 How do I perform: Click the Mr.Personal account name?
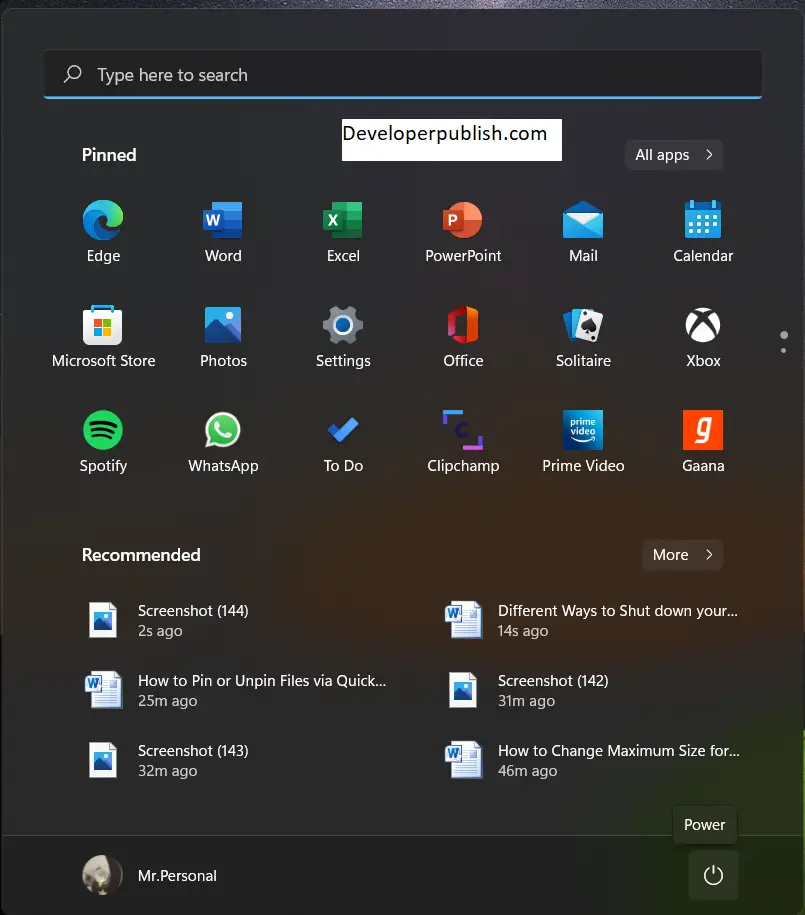(x=177, y=875)
